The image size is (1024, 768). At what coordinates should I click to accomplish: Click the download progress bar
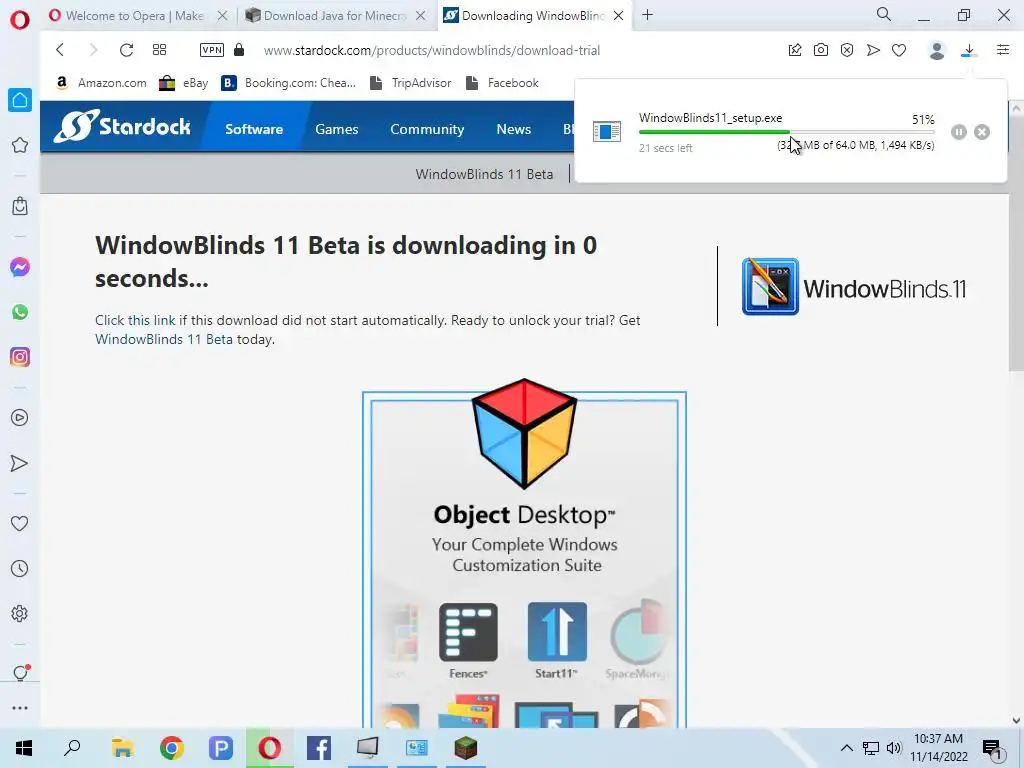point(786,132)
